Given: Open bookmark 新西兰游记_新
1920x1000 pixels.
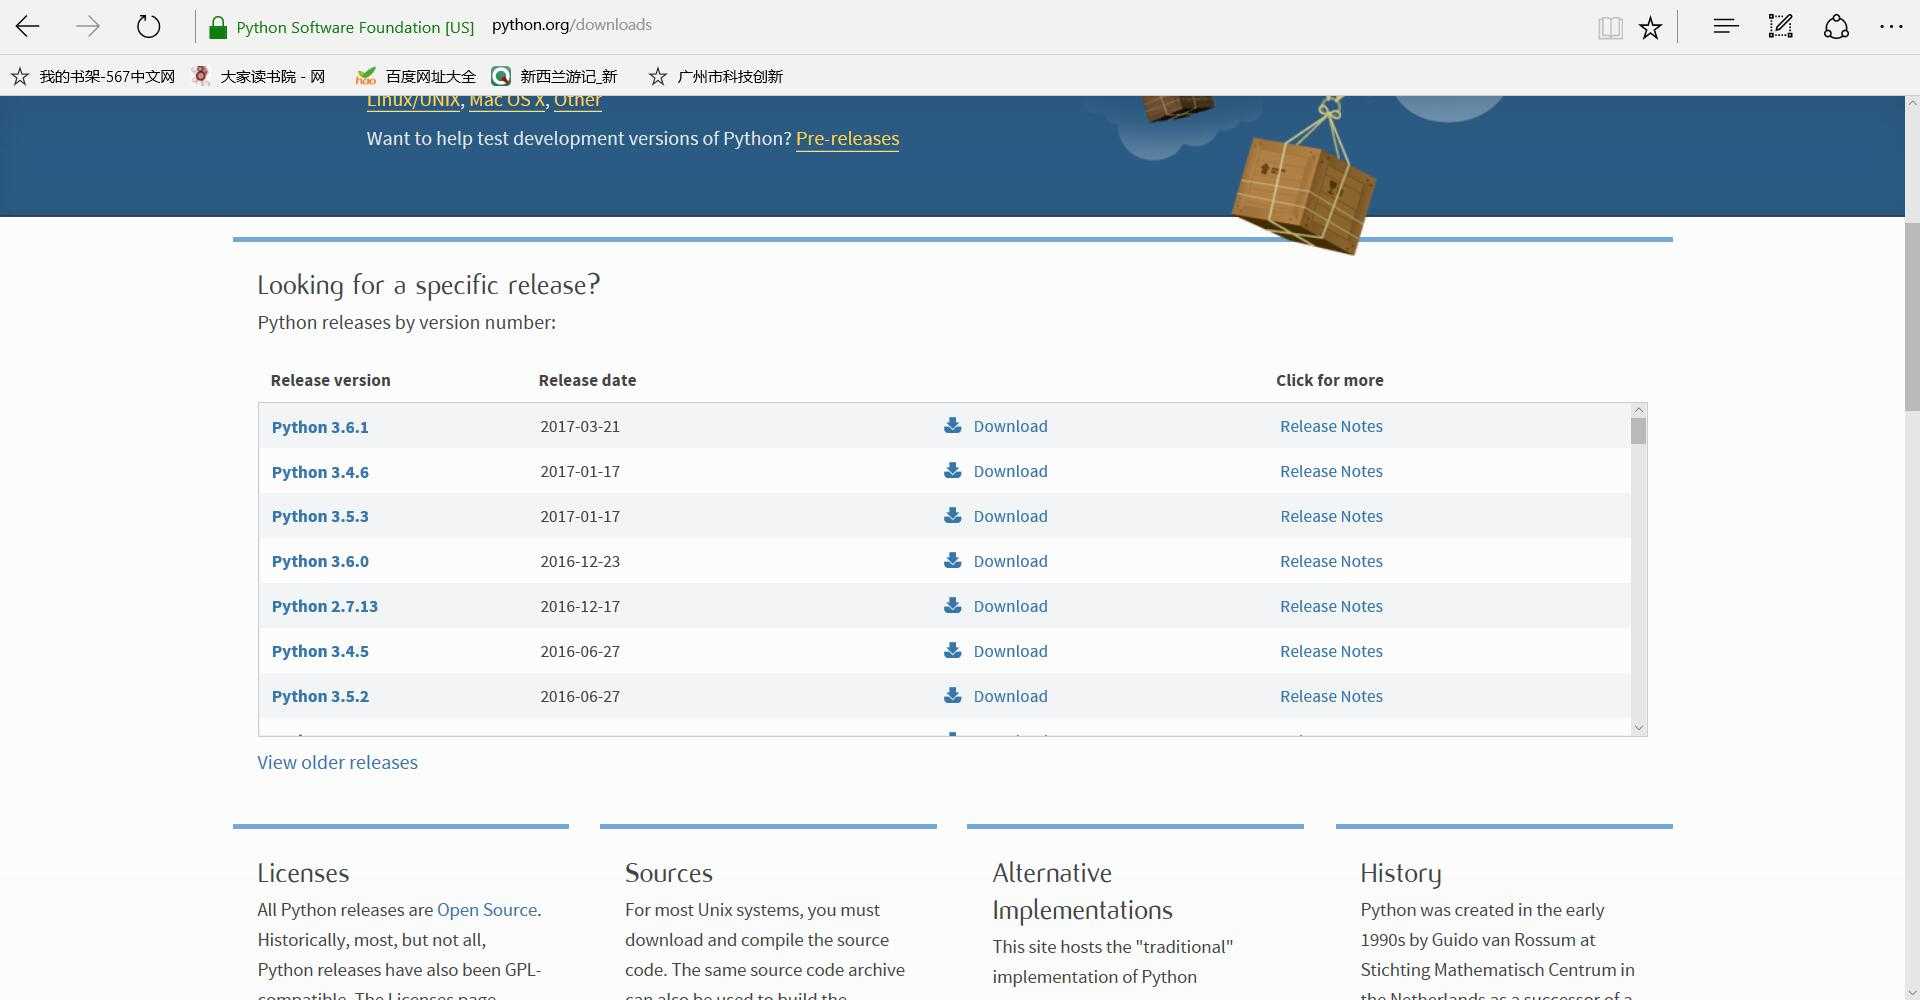Looking at the screenshot, I should 554,76.
